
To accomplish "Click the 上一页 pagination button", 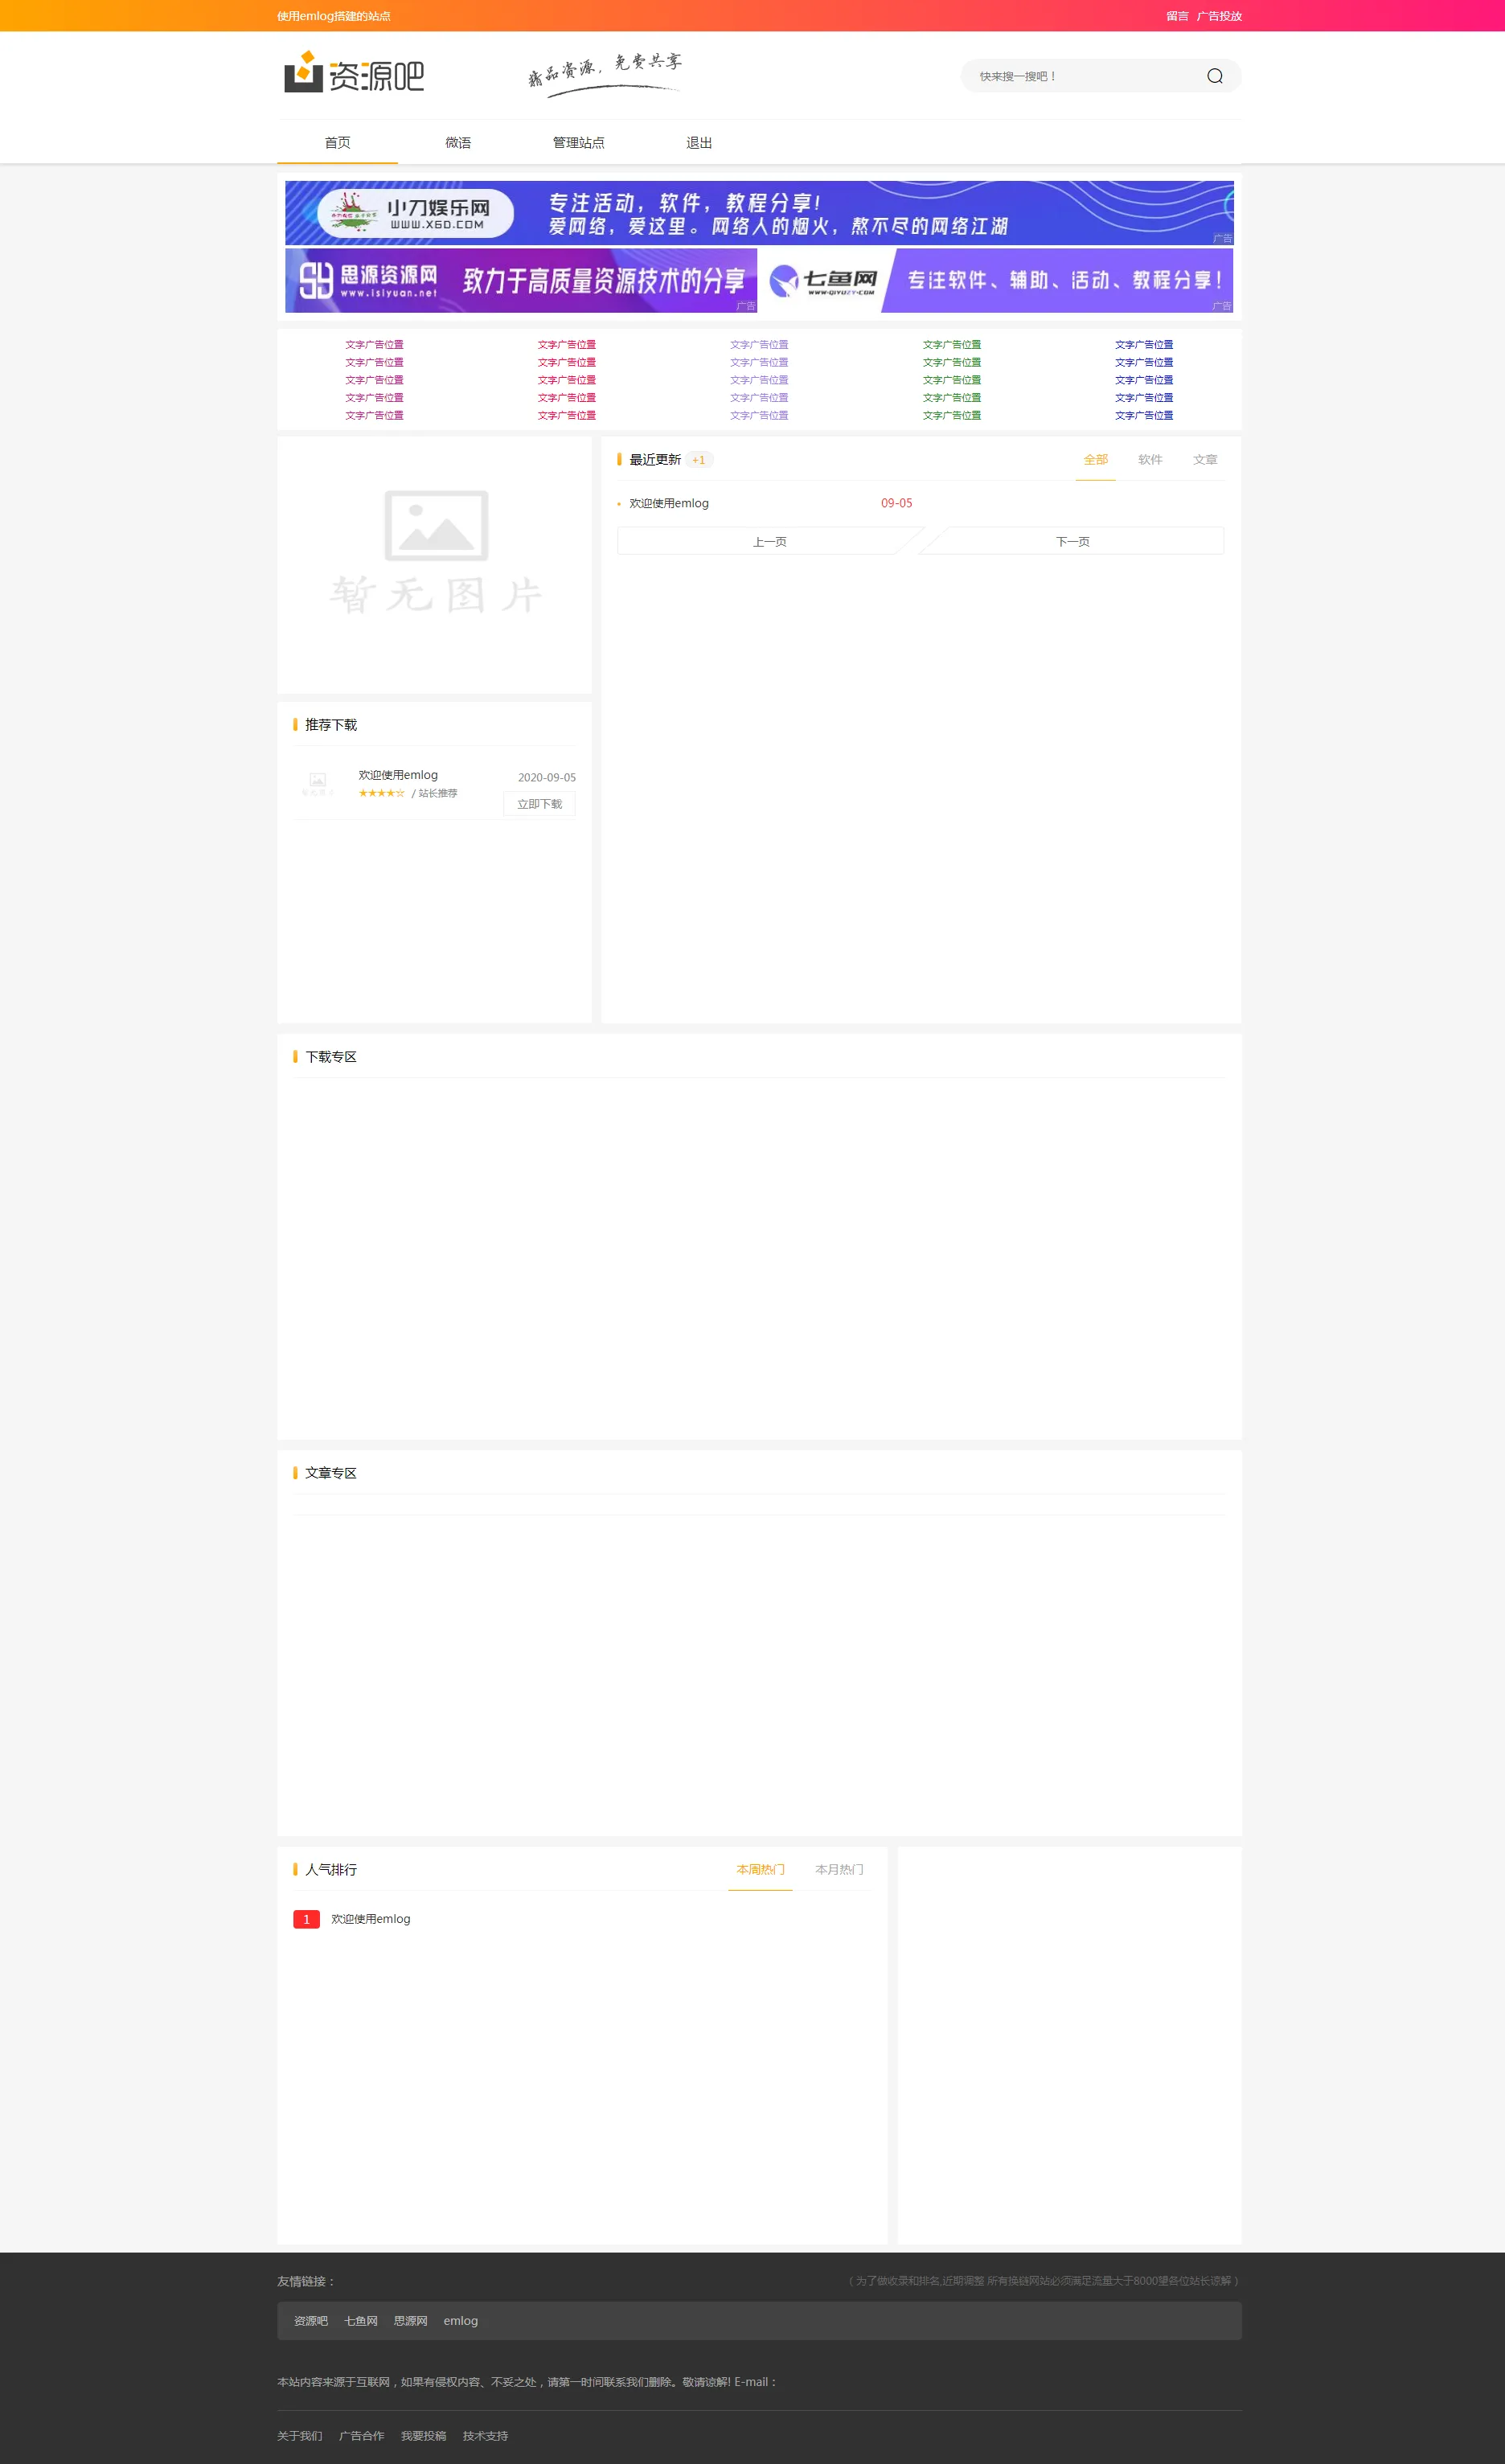I will (769, 542).
